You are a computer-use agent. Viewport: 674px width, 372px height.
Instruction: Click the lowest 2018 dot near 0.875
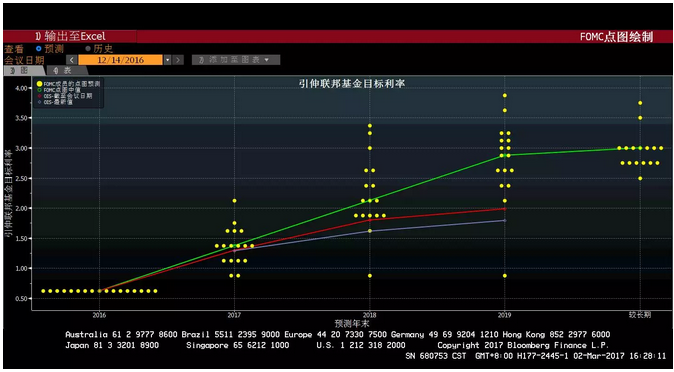370,276
